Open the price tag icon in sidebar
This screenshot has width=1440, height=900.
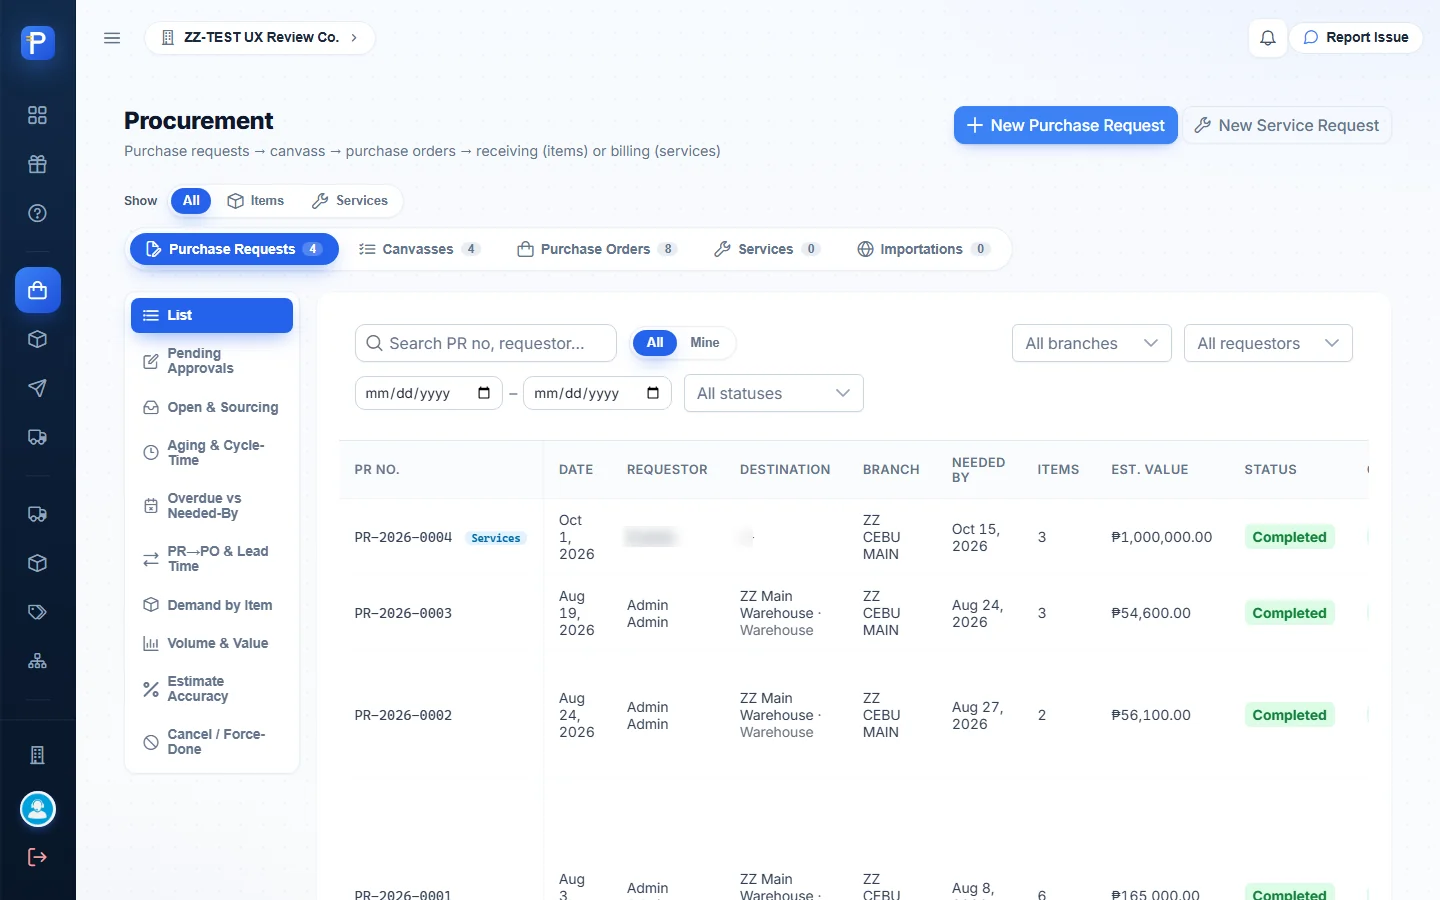click(x=37, y=612)
